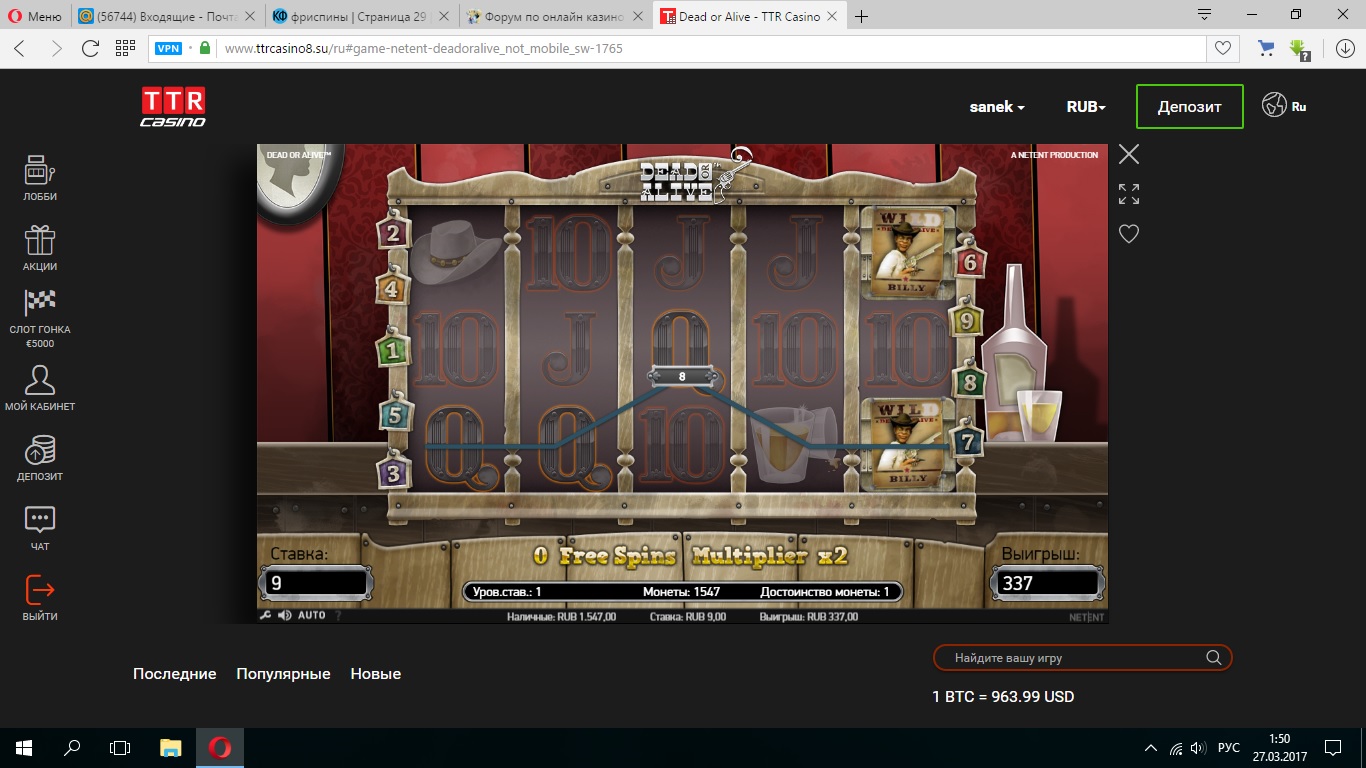Click the address bar URL
Image resolution: width=1366 pixels, height=768 pixels.
point(424,48)
